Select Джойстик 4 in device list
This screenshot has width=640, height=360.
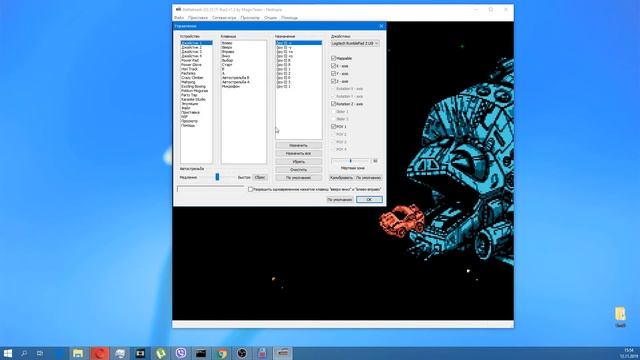196,56
